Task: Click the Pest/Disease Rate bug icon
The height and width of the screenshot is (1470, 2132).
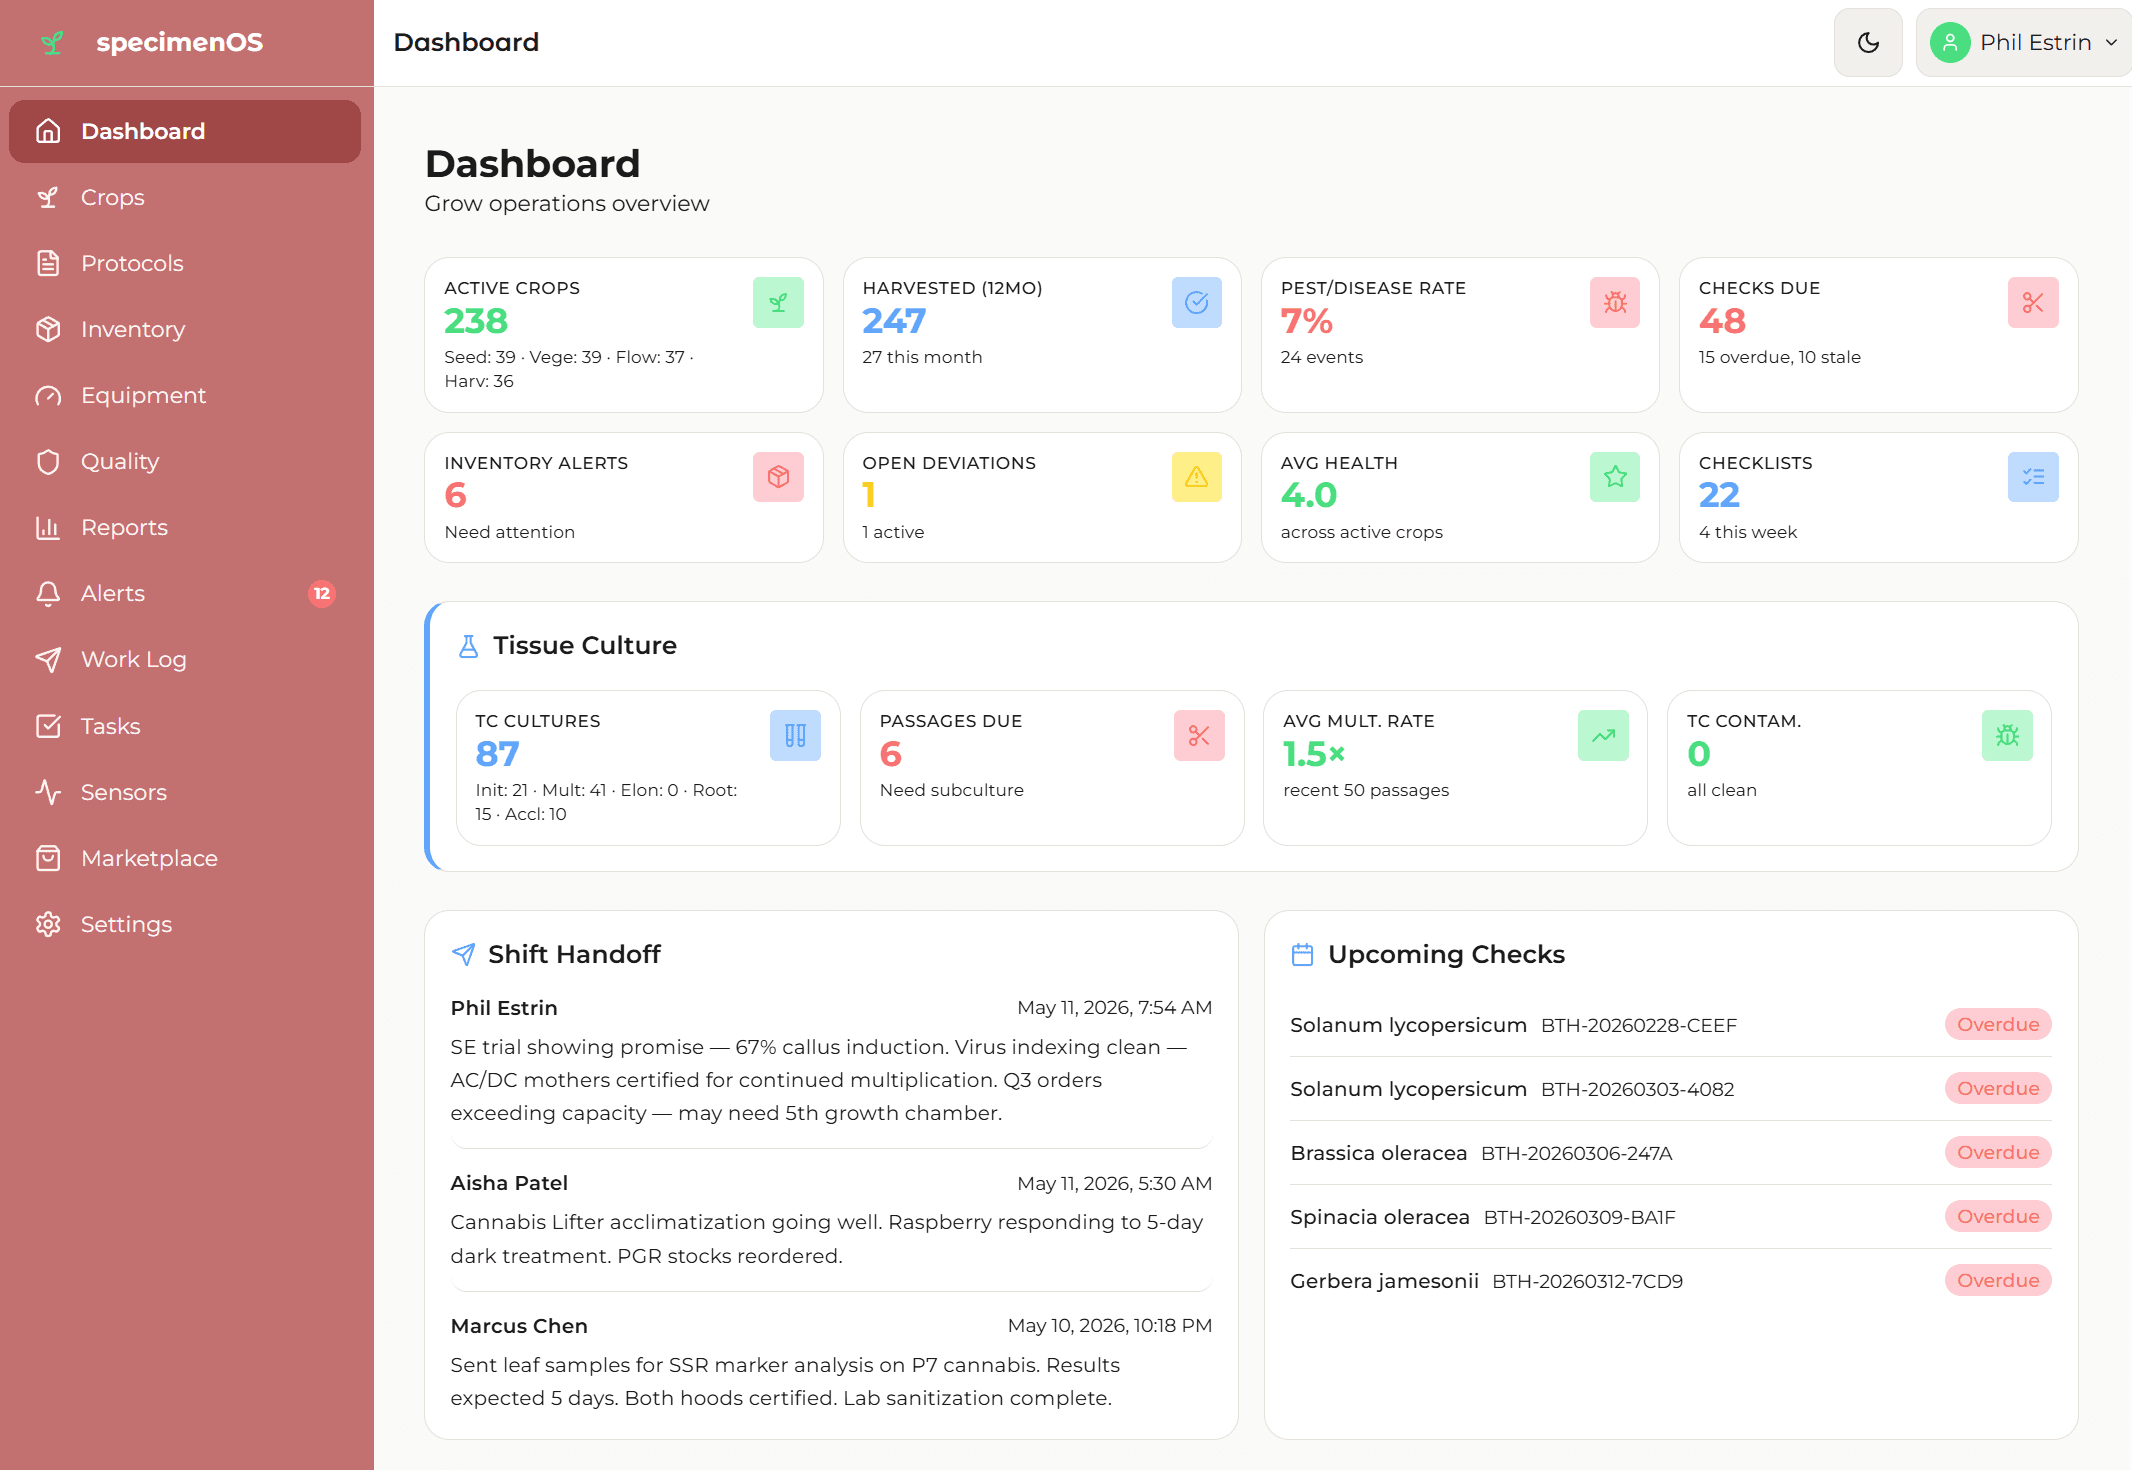Action: [x=1615, y=303]
